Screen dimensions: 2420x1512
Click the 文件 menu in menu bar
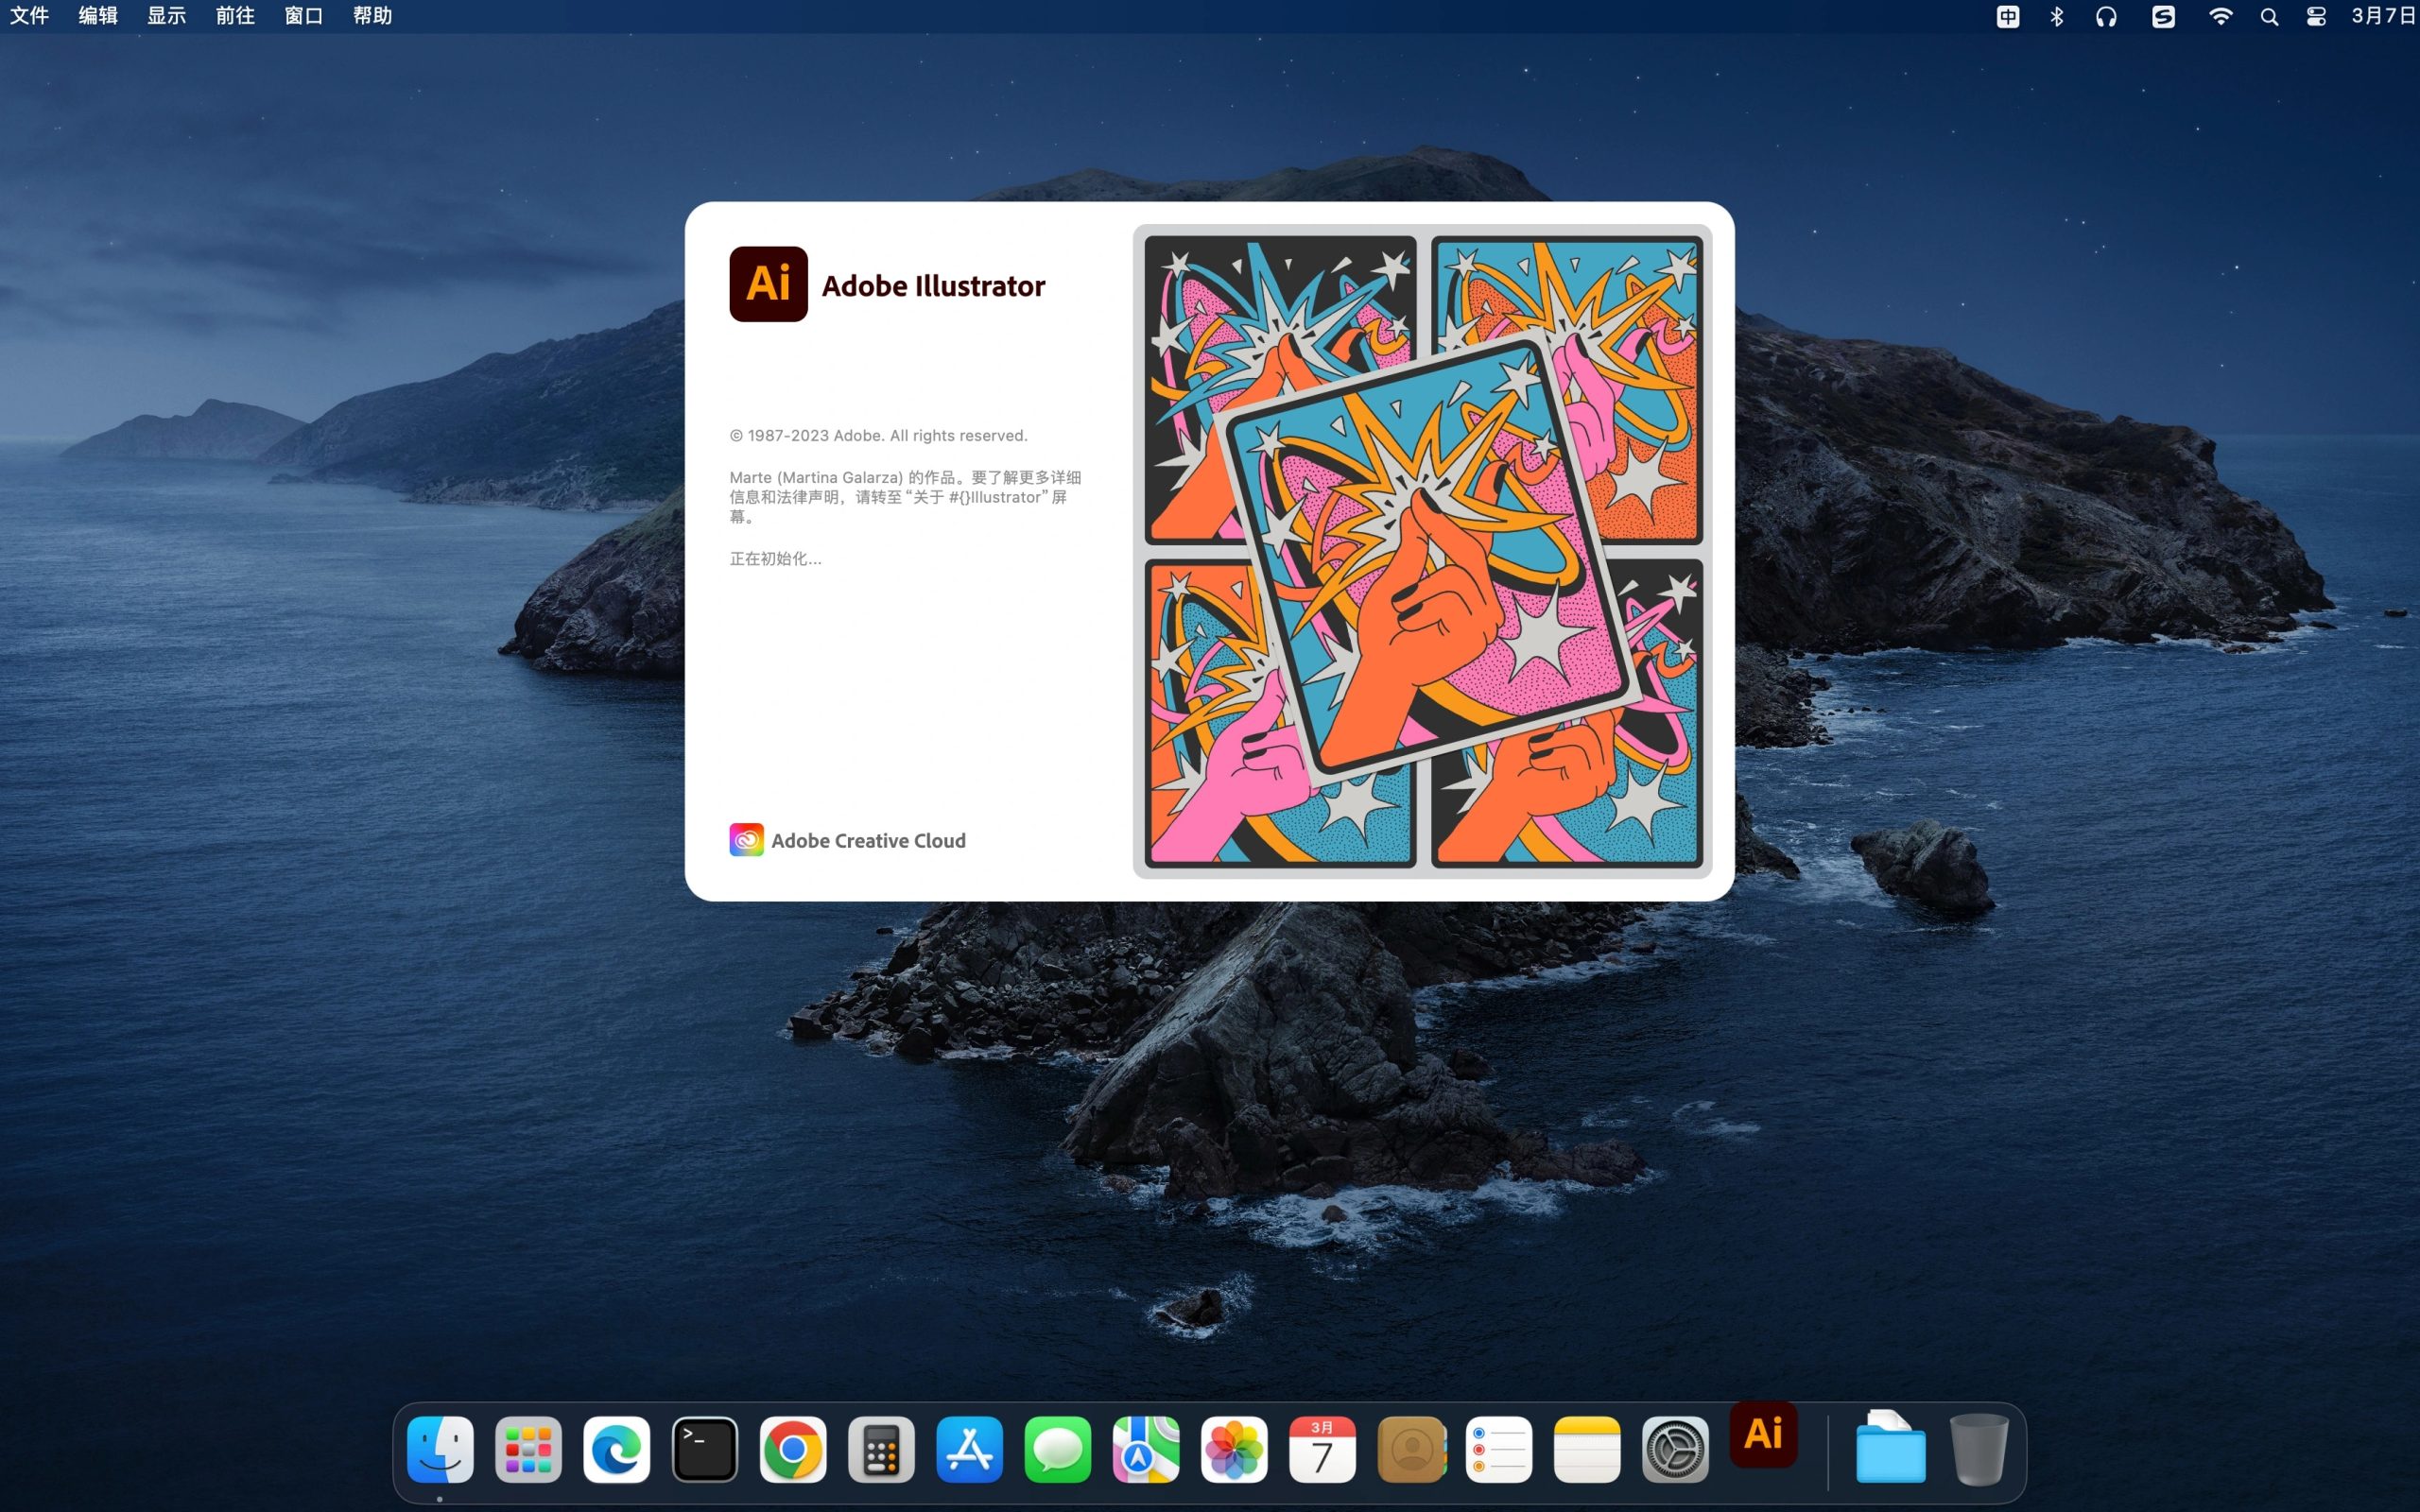(x=33, y=17)
